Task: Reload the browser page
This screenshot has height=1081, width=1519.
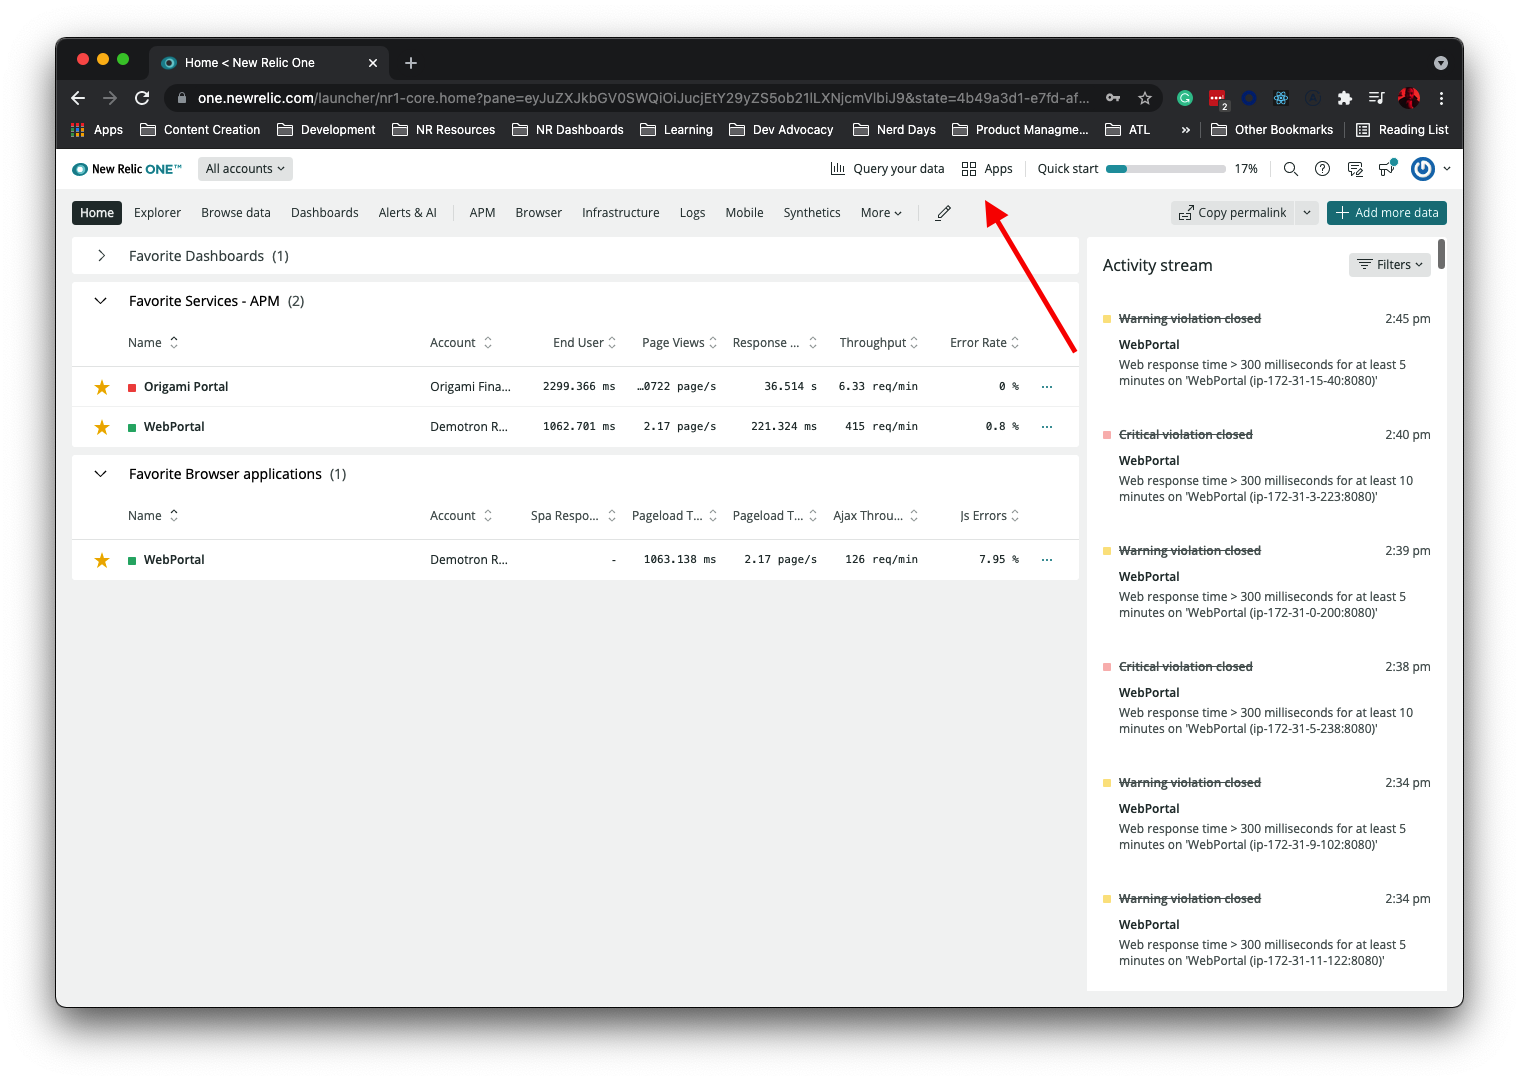Action: tap(142, 98)
